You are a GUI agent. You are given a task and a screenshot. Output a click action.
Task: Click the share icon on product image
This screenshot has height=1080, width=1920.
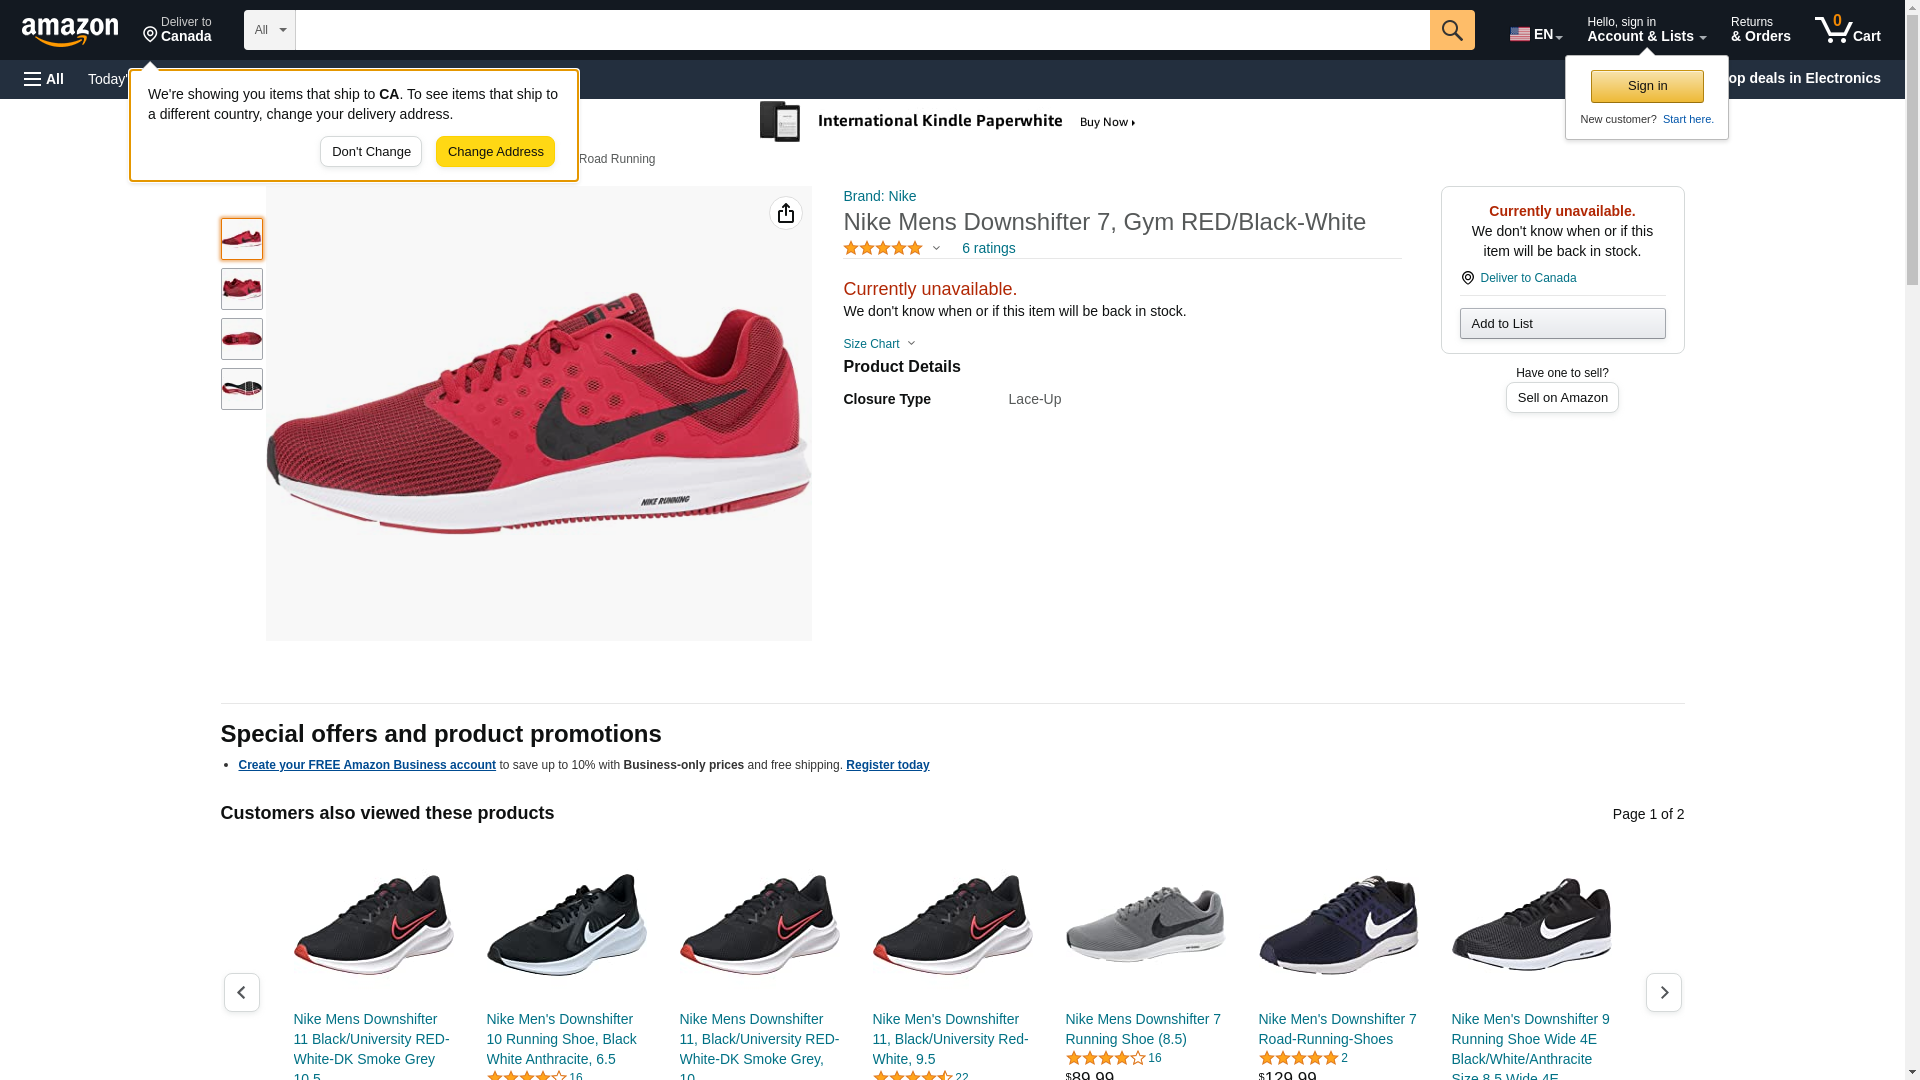click(786, 213)
